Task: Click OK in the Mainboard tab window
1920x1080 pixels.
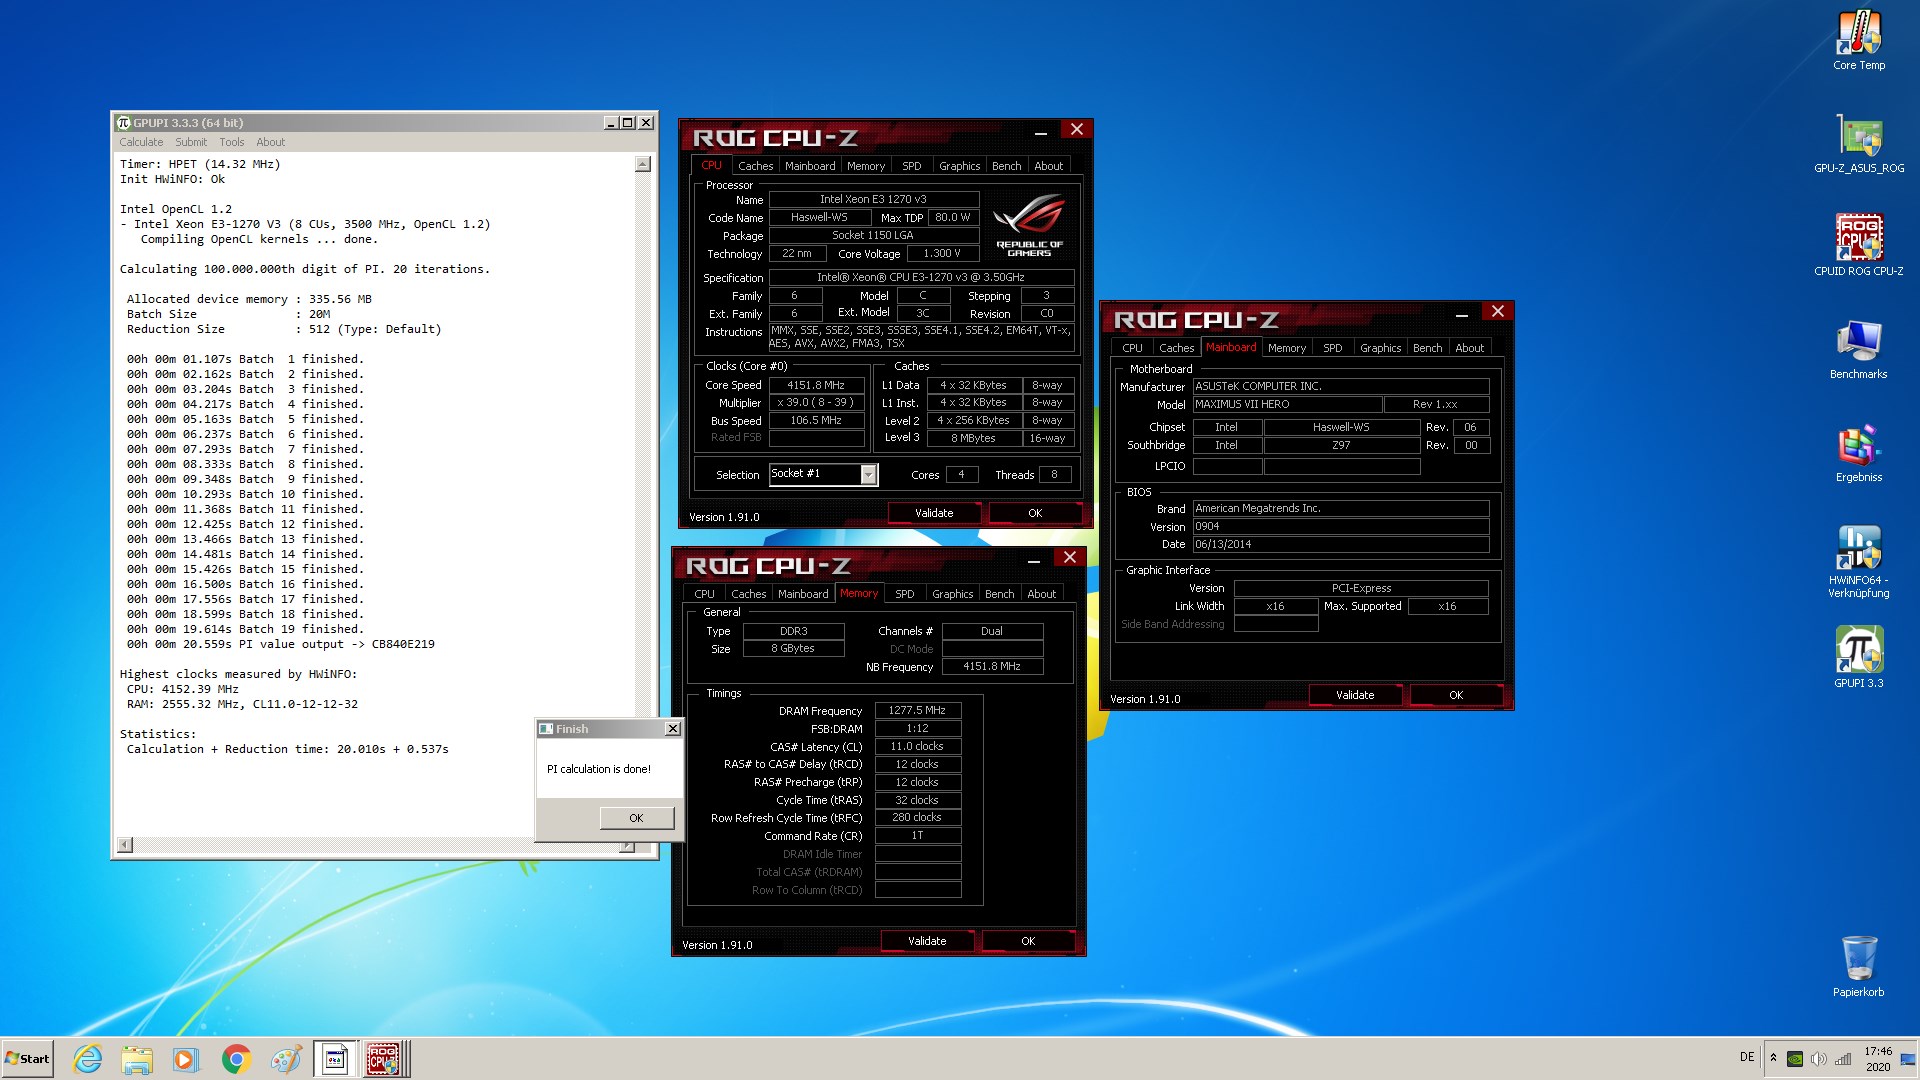Action: point(1456,695)
